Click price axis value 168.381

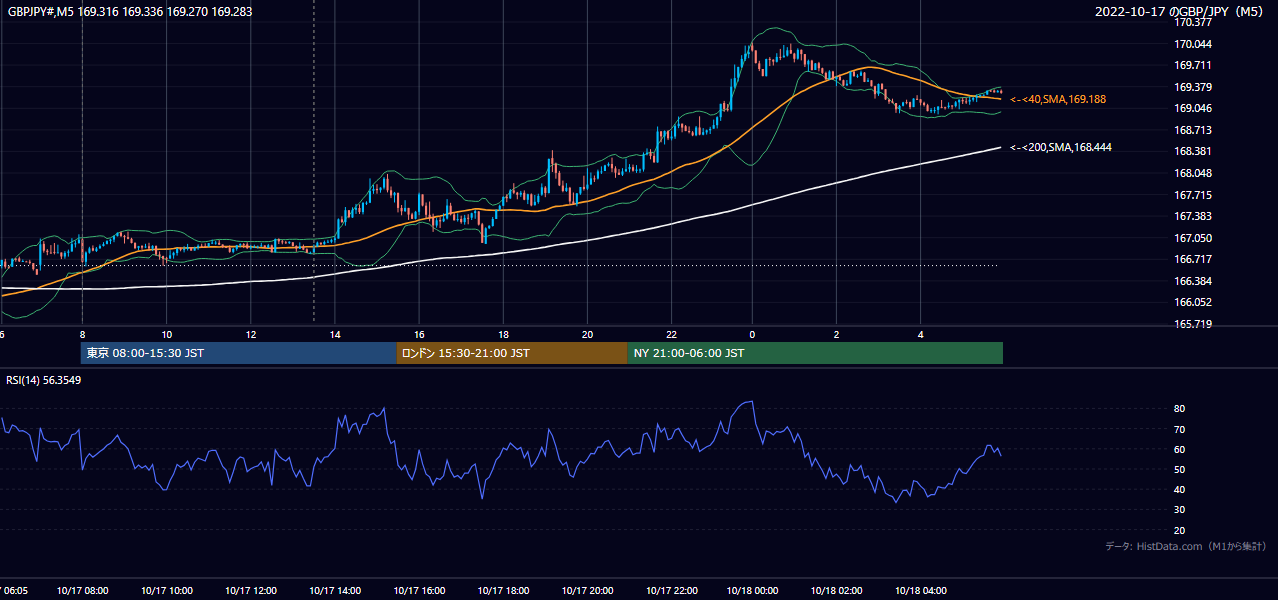[x=1193, y=152]
